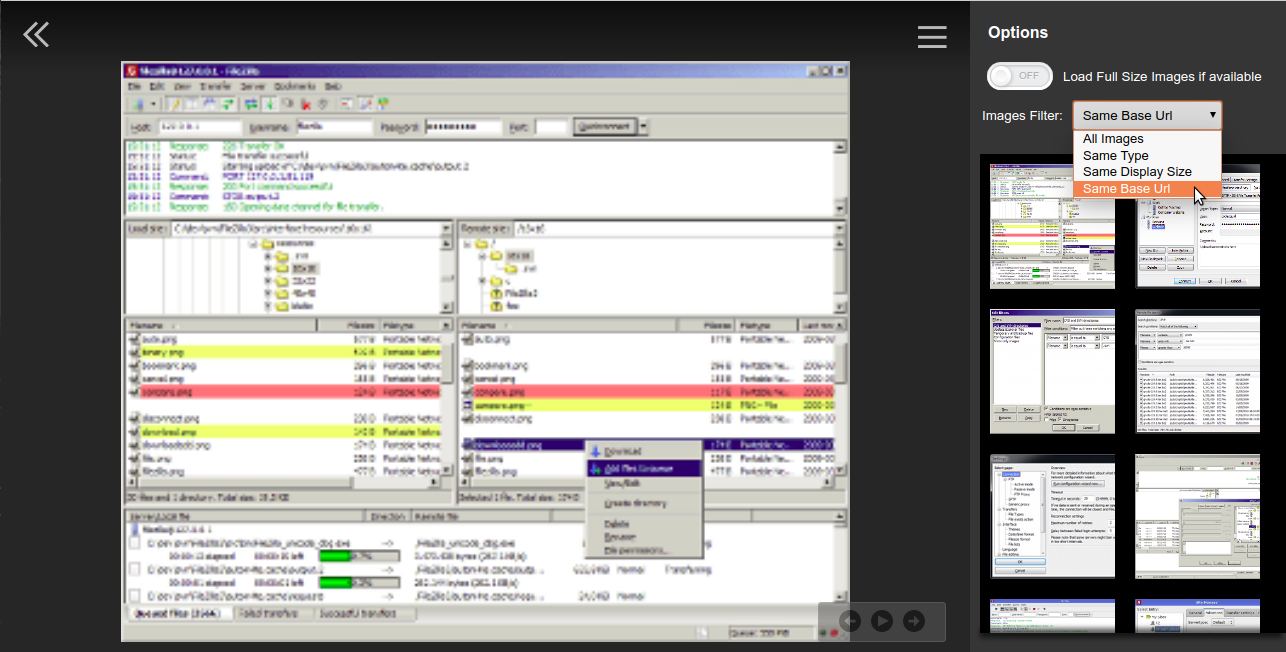
Task: Choose Same Display Size filter option
Action: pyautogui.click(x=1147, y=172)
